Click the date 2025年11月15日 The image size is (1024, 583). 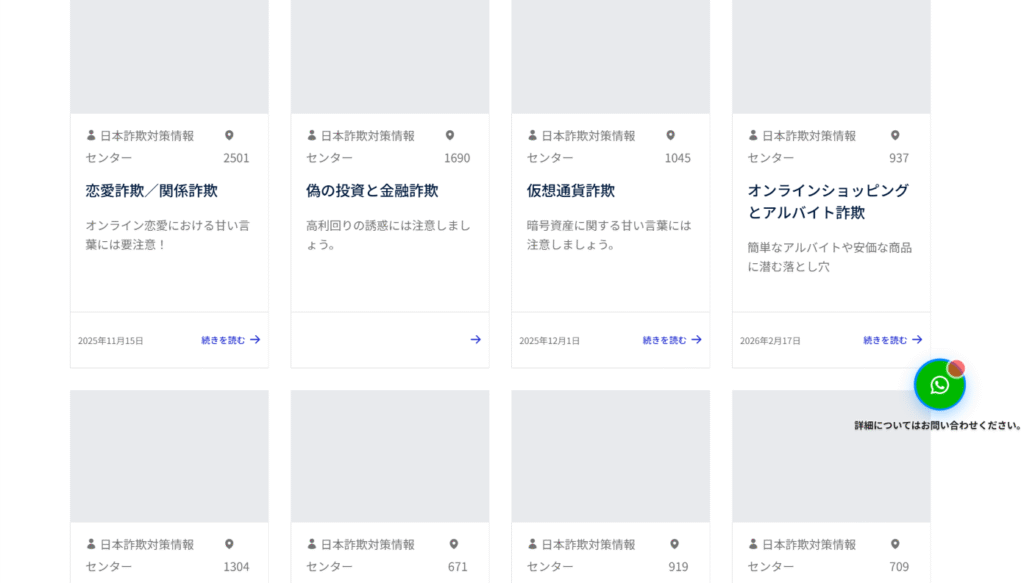point(110,341)
